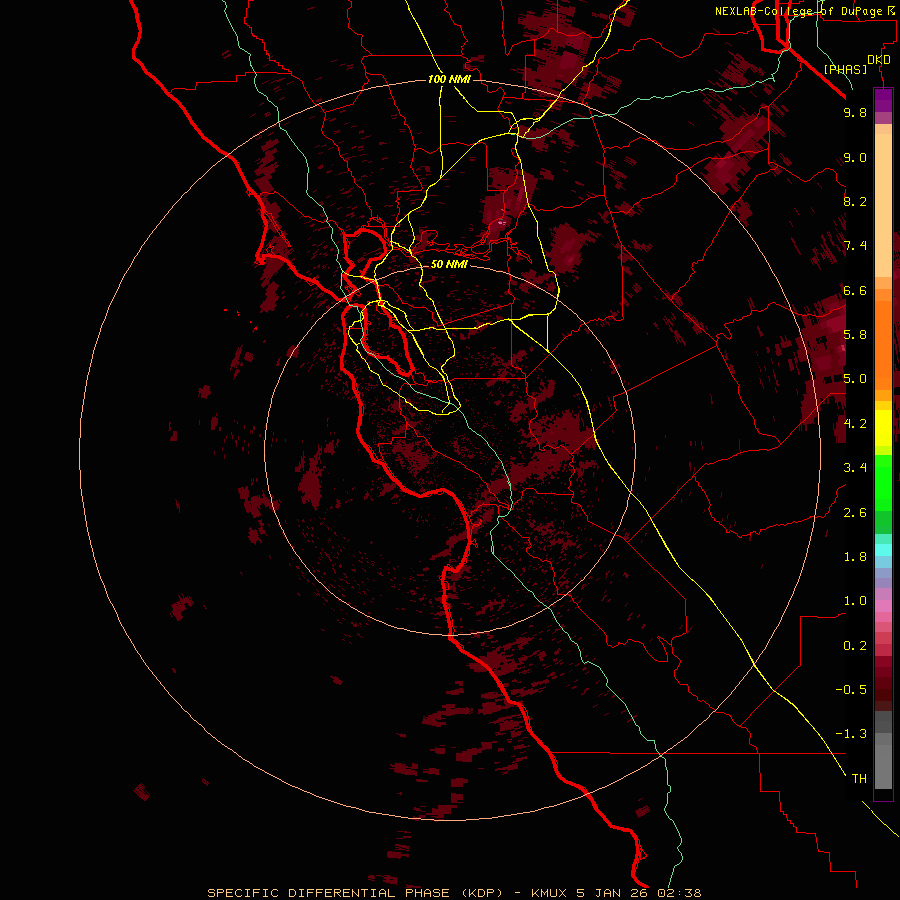Click the purple top segment of color bar
The height and width of the screenshot is (900, 900).
883,100
